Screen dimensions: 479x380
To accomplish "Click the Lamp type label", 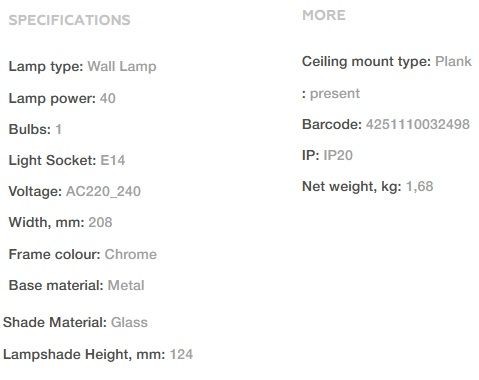I will 46,66.
